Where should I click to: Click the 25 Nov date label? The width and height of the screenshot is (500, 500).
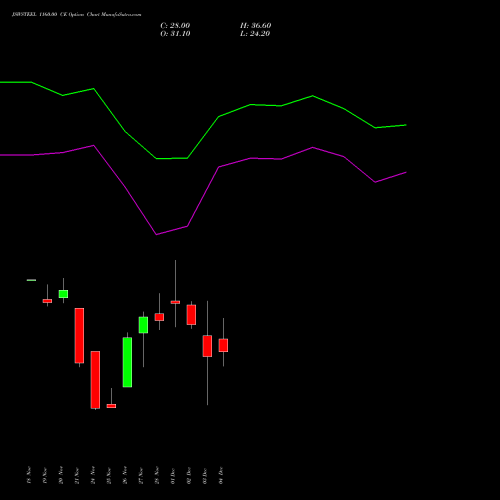click(109, 475)
